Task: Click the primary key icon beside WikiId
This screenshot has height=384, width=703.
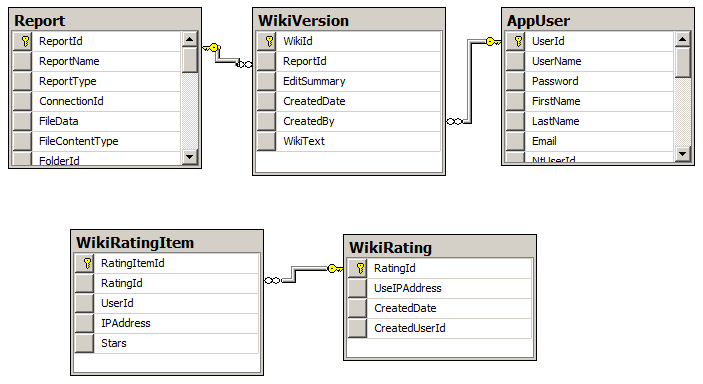Action: point(269,41)
